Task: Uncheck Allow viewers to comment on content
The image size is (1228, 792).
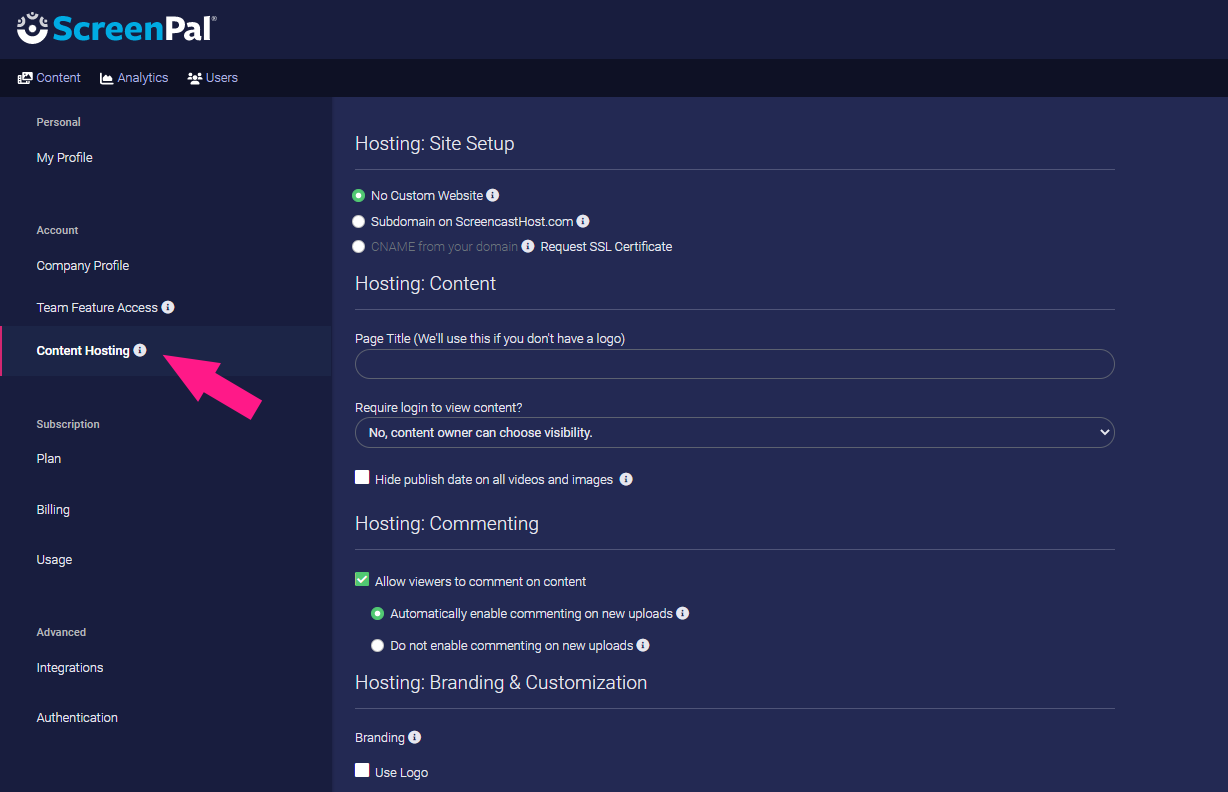Action: [x=362, y=579]
